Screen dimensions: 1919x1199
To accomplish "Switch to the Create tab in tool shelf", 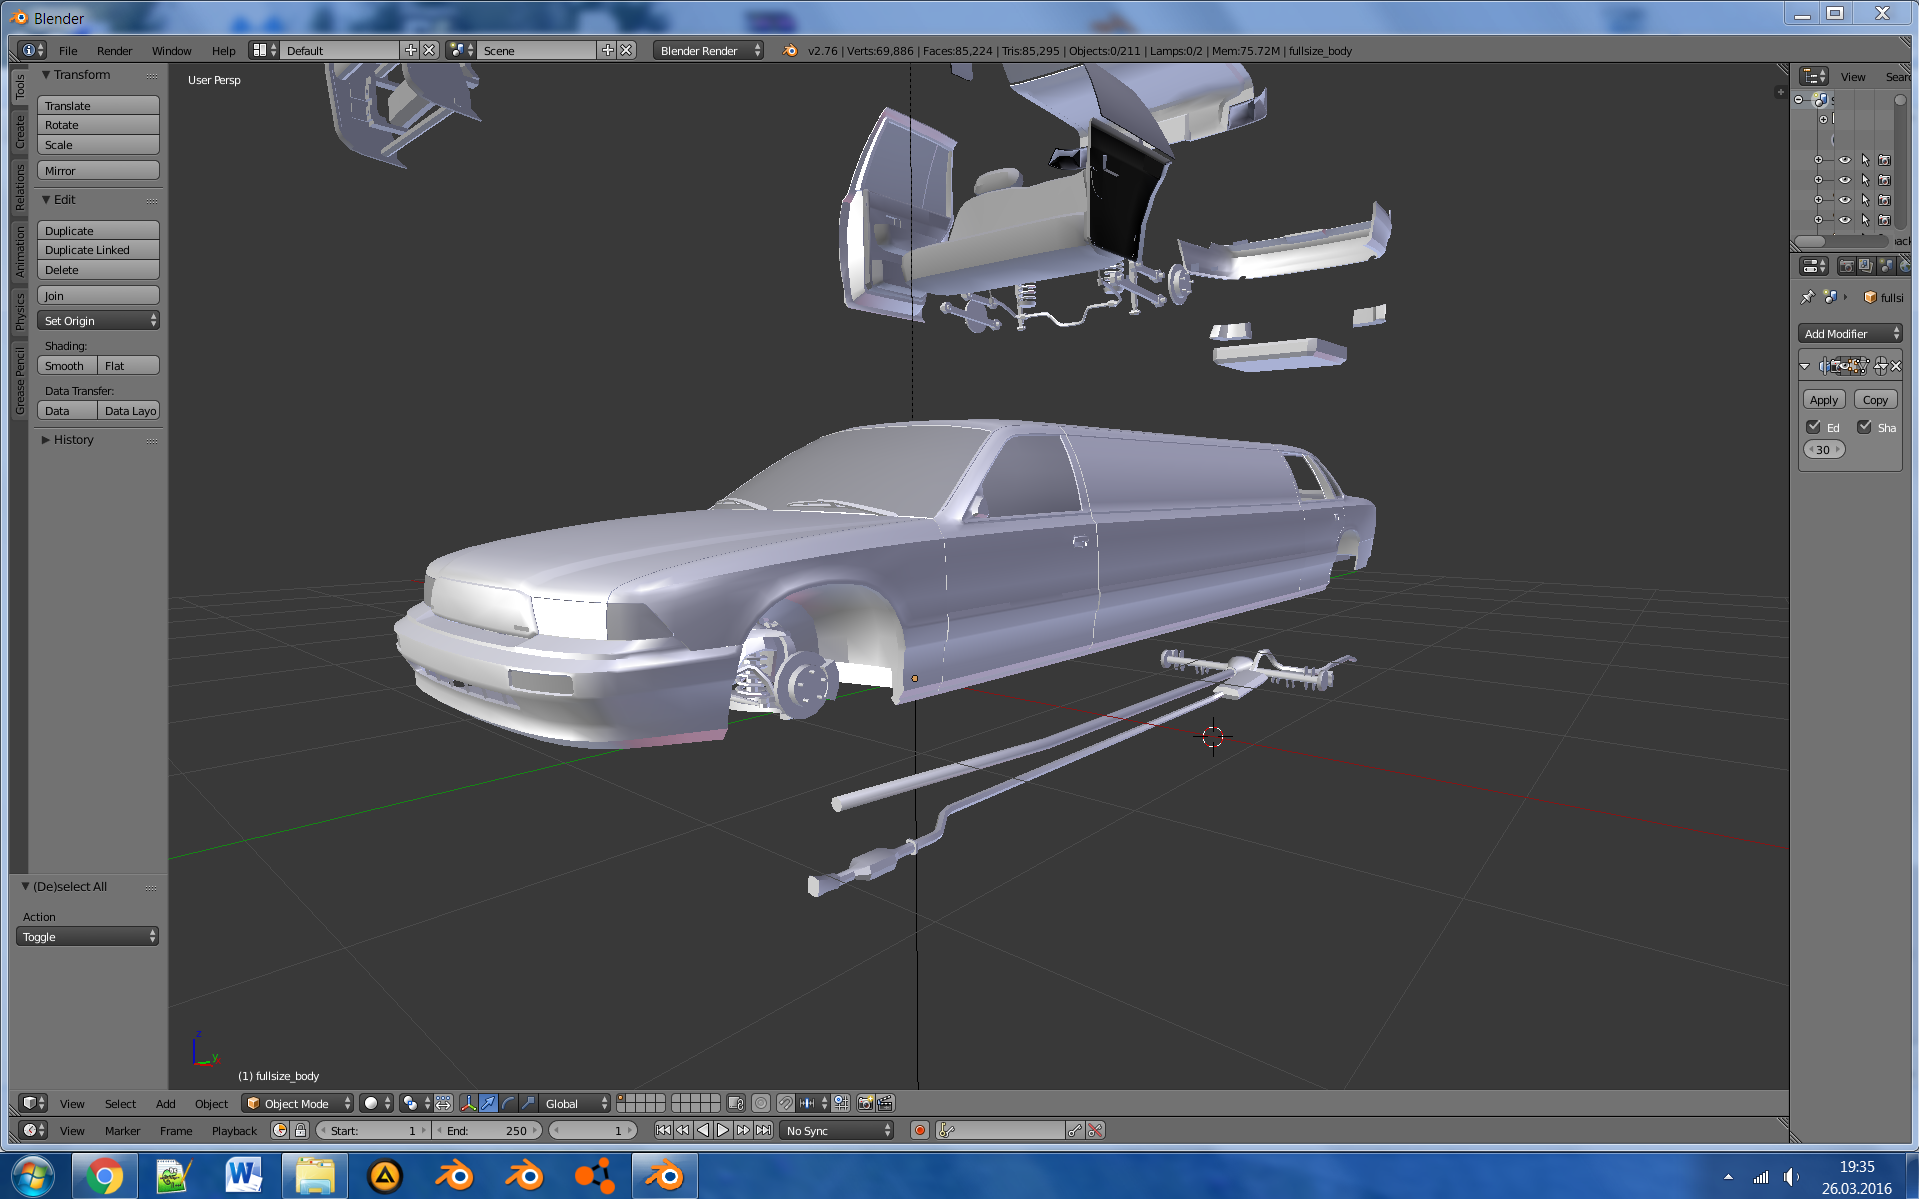I will coord(19,131).
